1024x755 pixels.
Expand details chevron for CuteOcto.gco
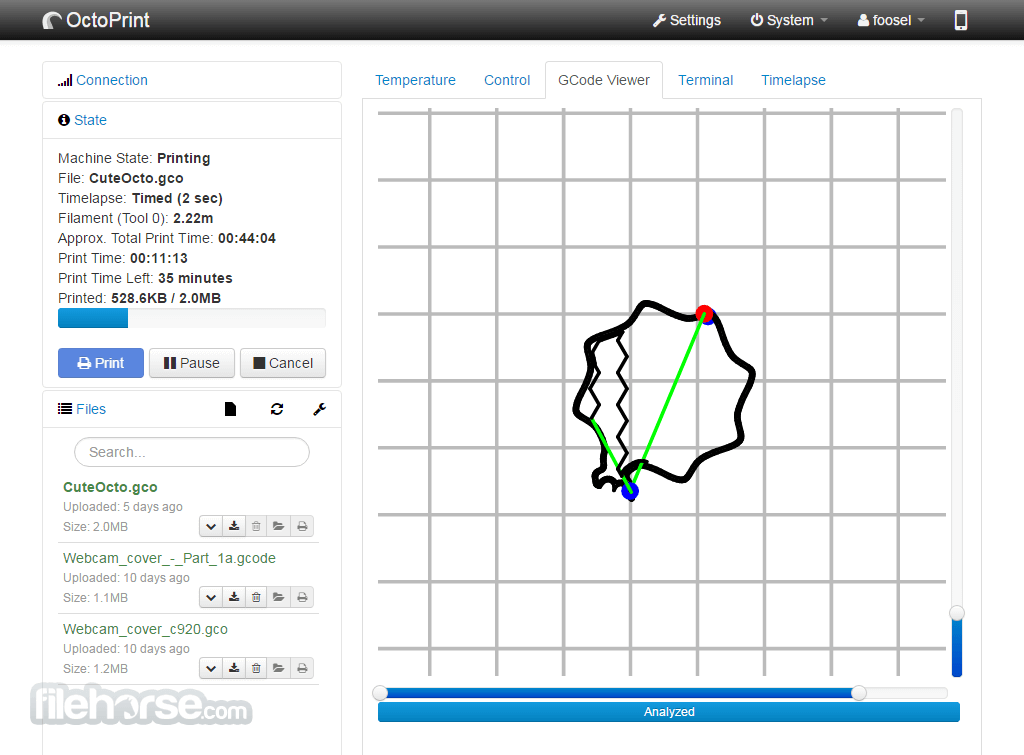(210, 526)
